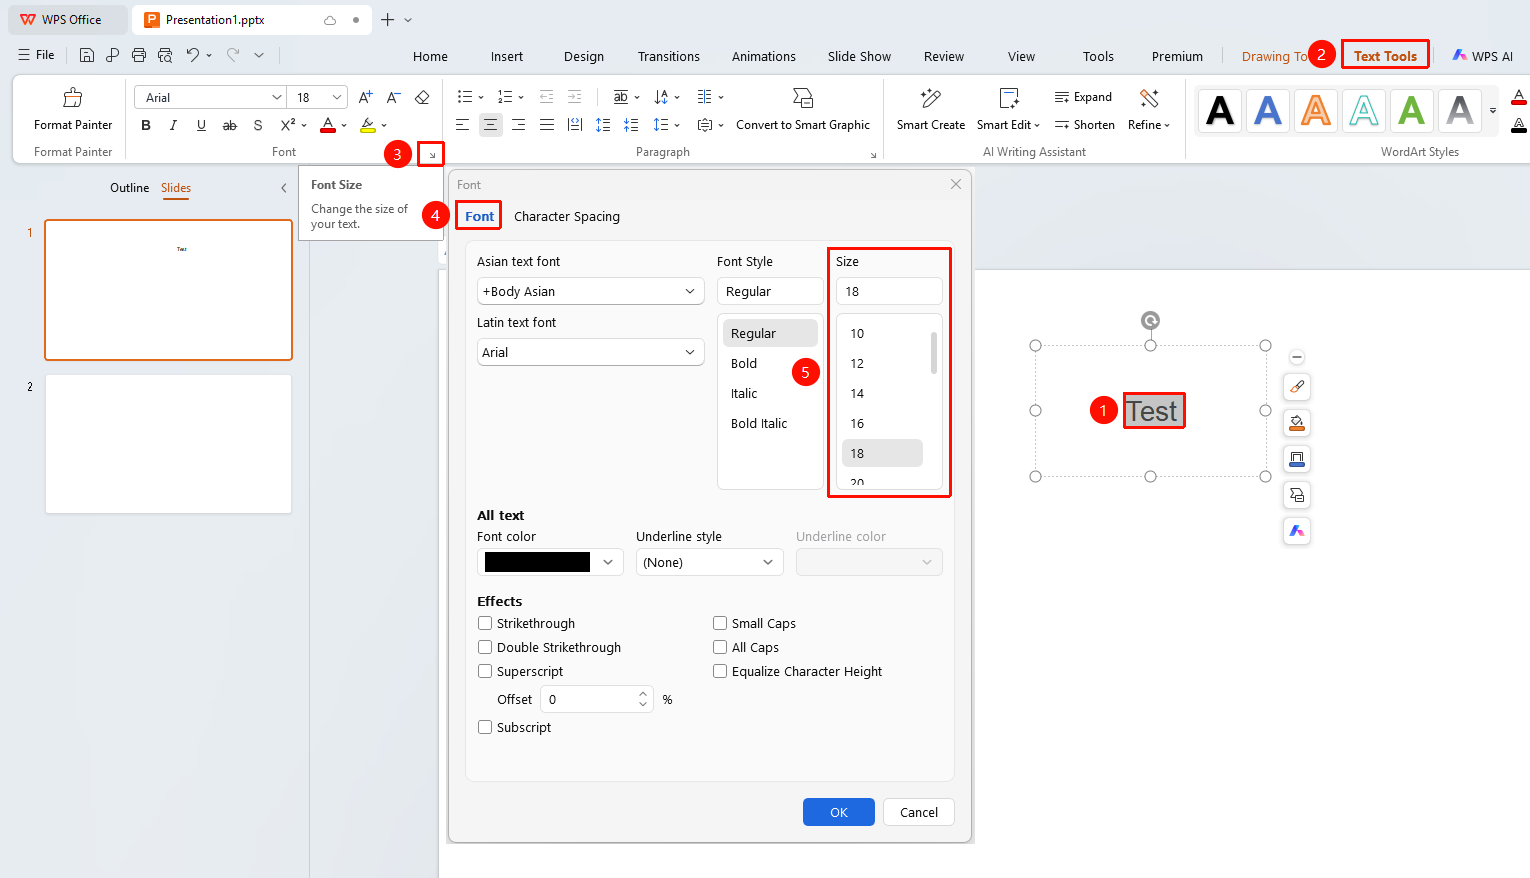Screen dimensions: 1530x878
Task: Switch to the Character Spacing tab
Action: click(567, 216)
